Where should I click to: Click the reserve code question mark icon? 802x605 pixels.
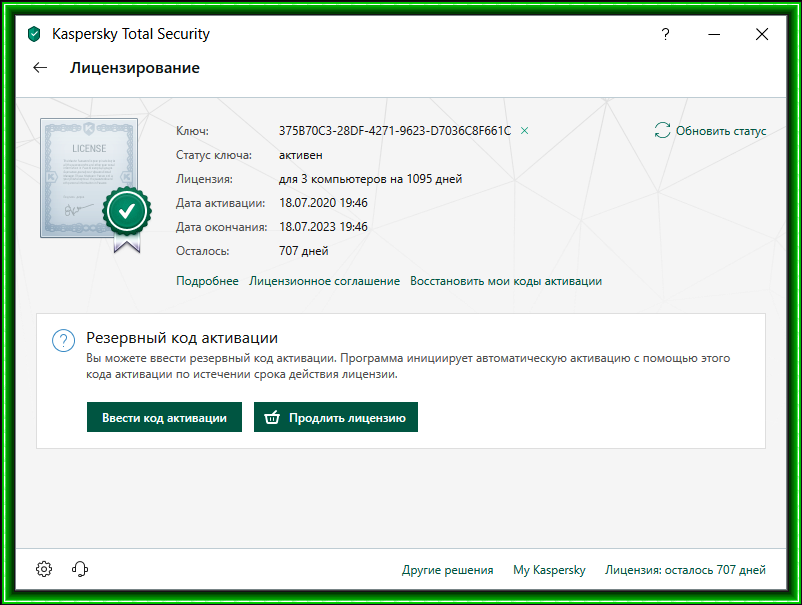(63, 341)
